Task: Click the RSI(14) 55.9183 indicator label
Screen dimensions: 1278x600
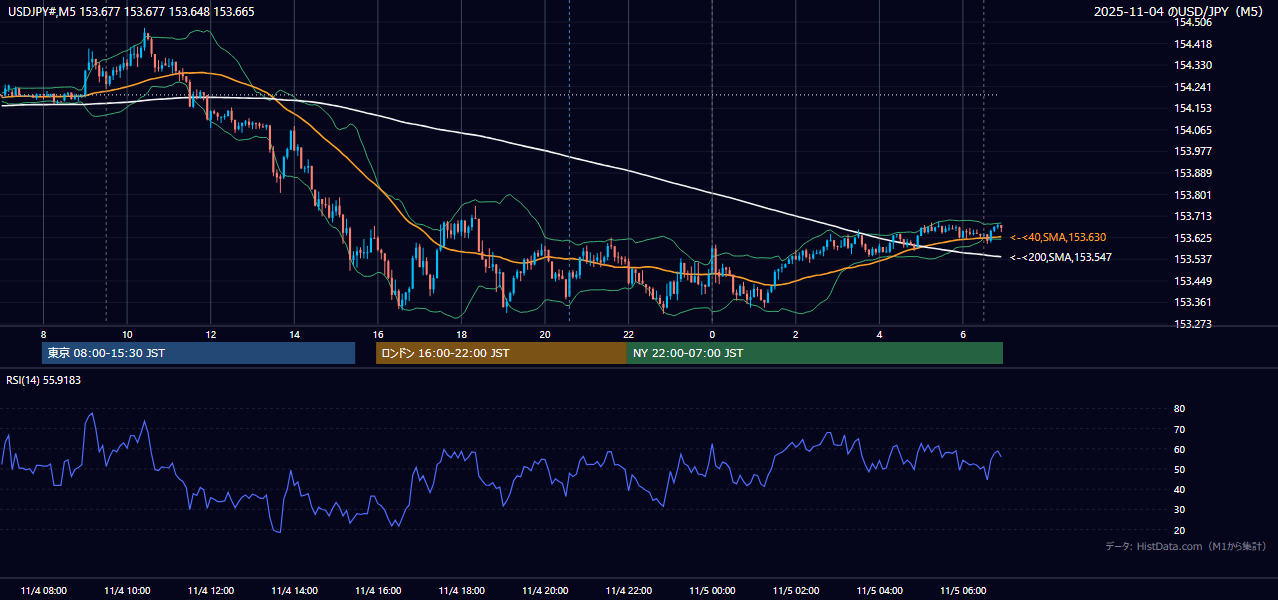Action: click(43, 380)
